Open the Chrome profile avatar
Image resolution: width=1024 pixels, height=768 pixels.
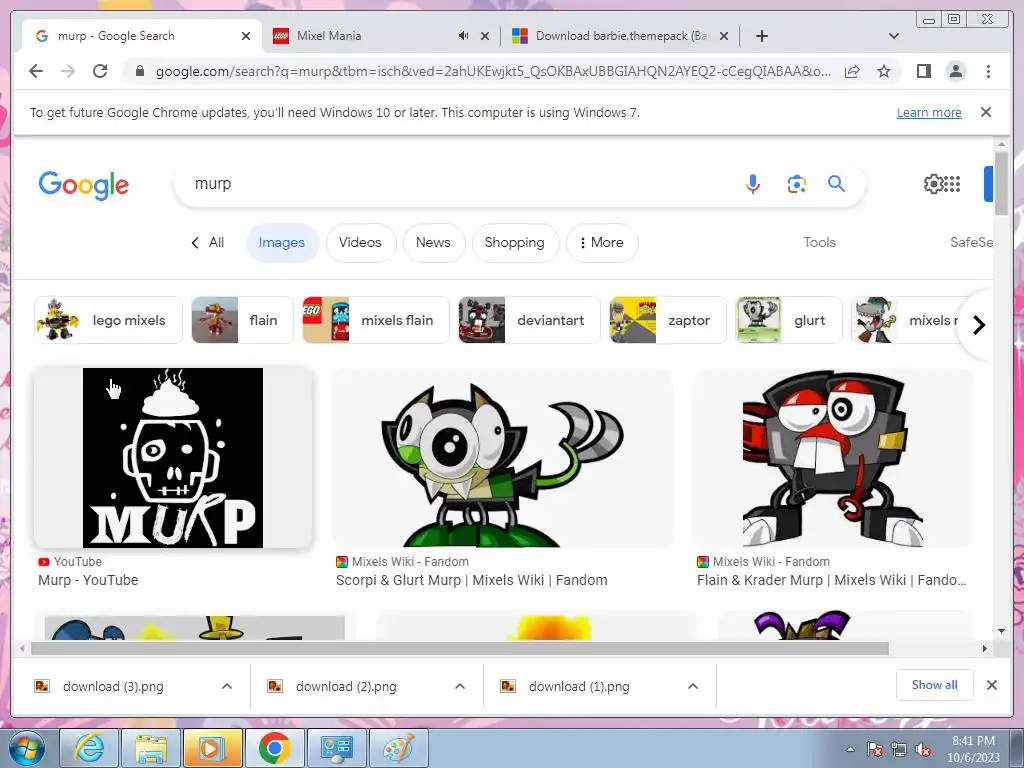(955, 71)
